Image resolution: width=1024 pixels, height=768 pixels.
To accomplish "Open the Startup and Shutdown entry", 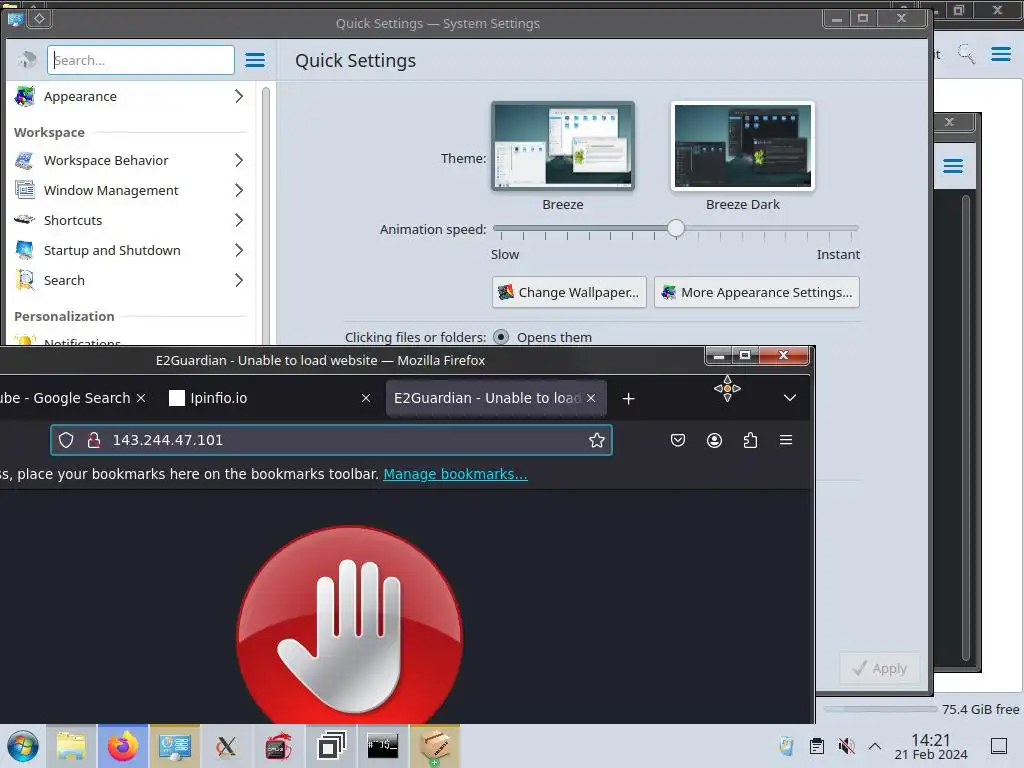I will pos(129,250).
